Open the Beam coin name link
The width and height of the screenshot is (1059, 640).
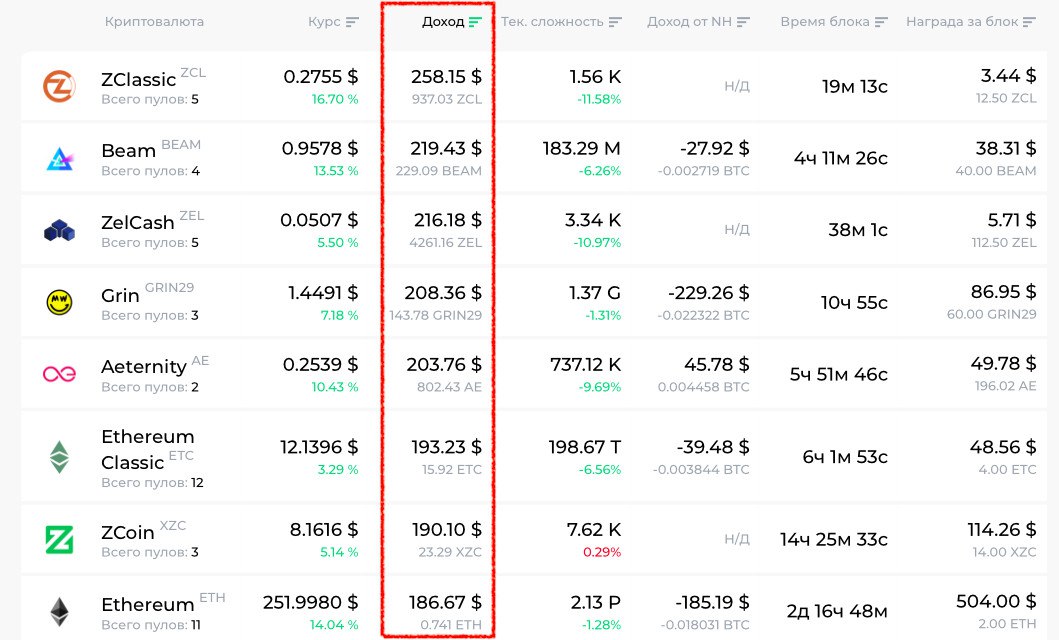[x=128, y=151]
